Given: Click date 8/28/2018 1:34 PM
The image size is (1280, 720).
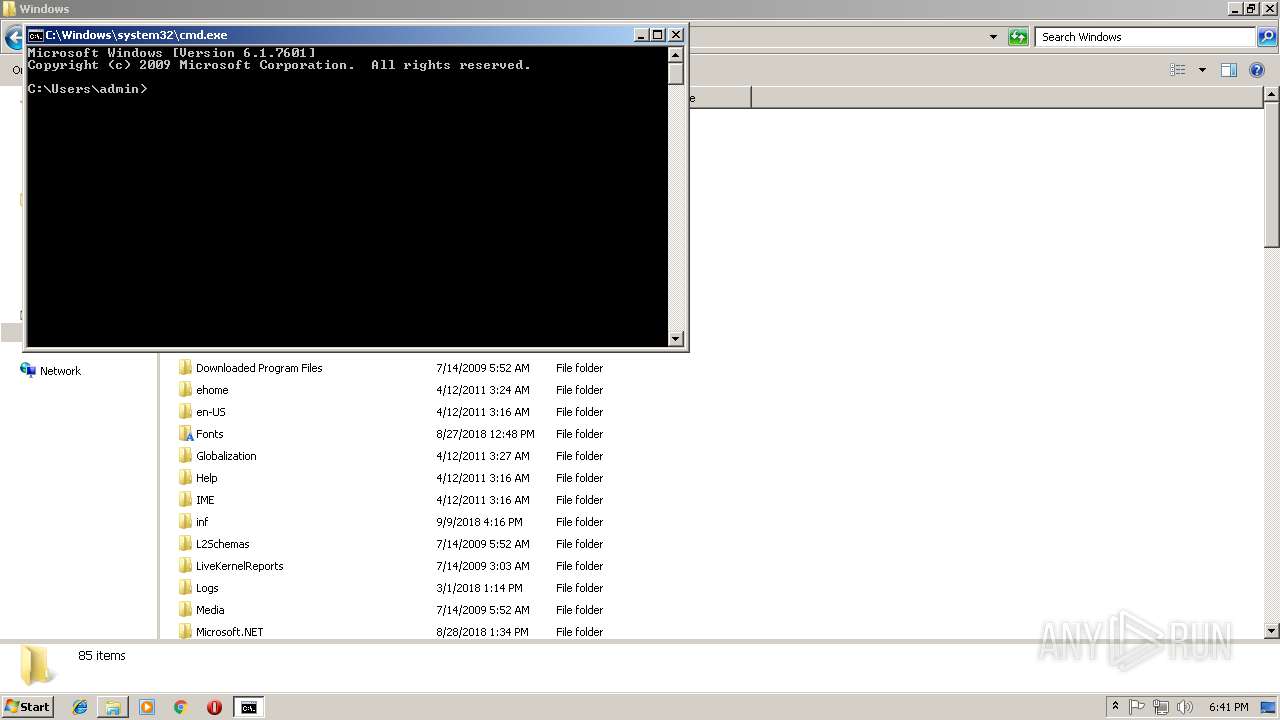Looking at the screenshot, I should 482,632.
